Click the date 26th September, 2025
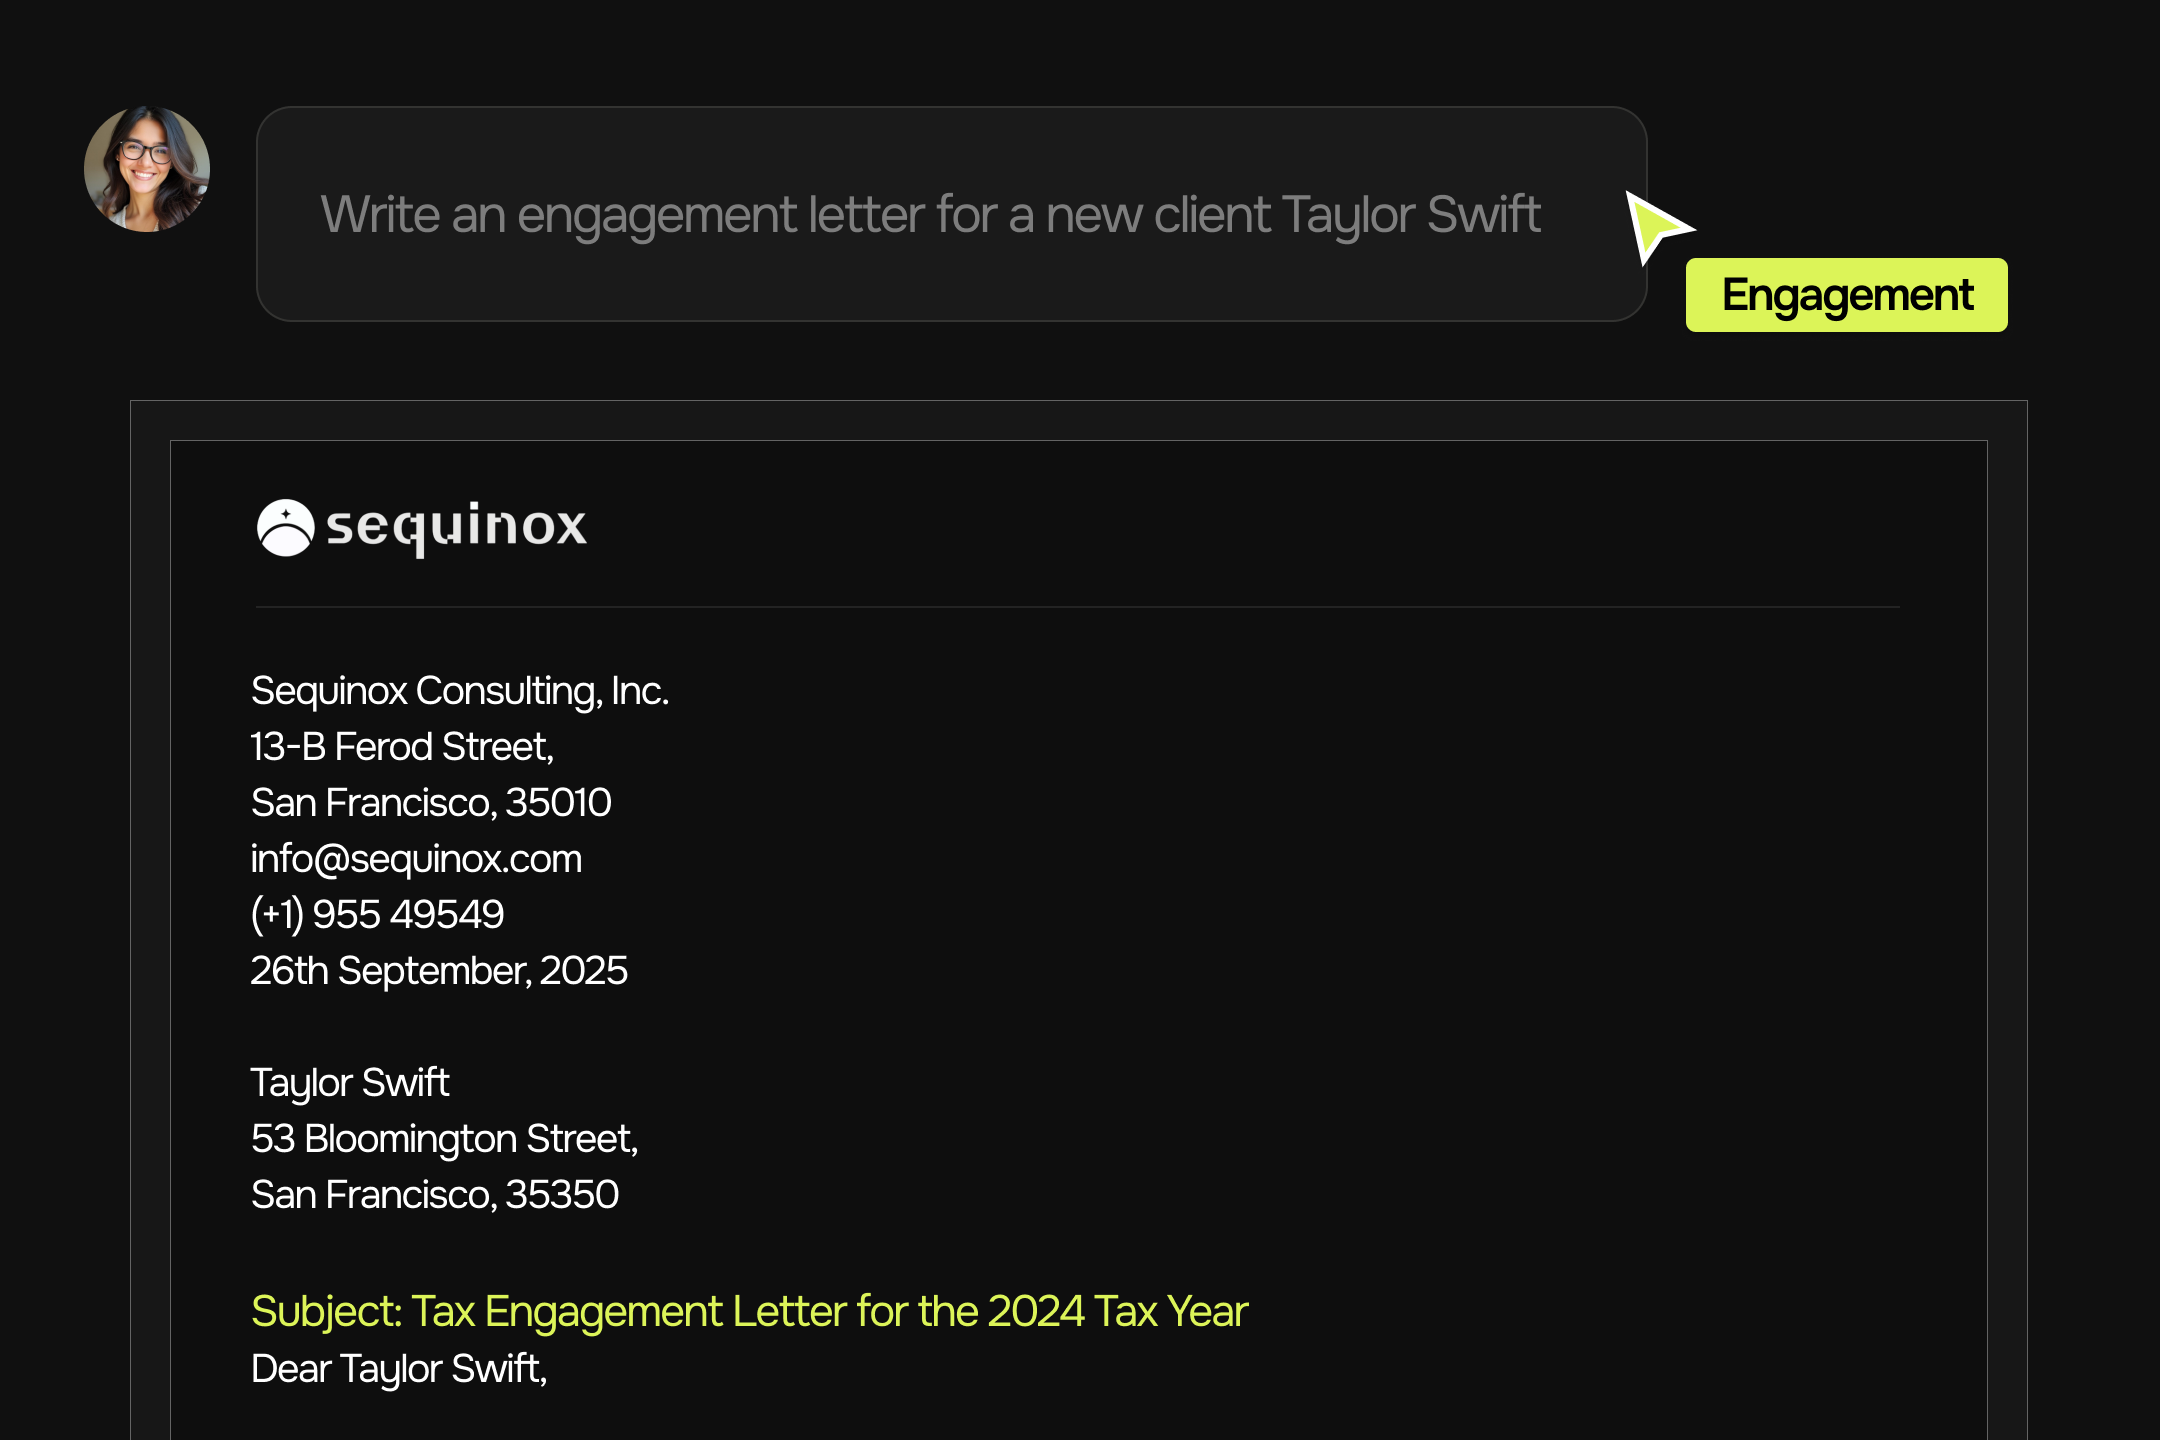2160x1440 pixels. 439,971
